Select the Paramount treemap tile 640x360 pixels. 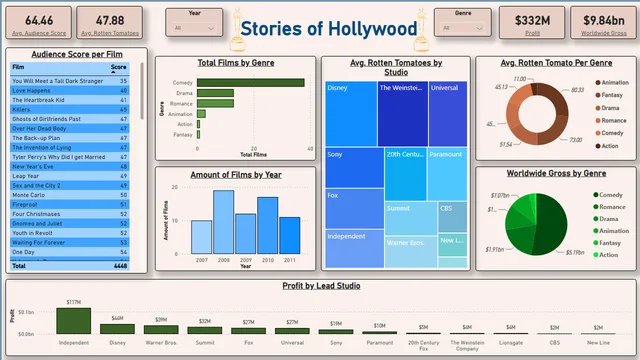click(447, 174)
